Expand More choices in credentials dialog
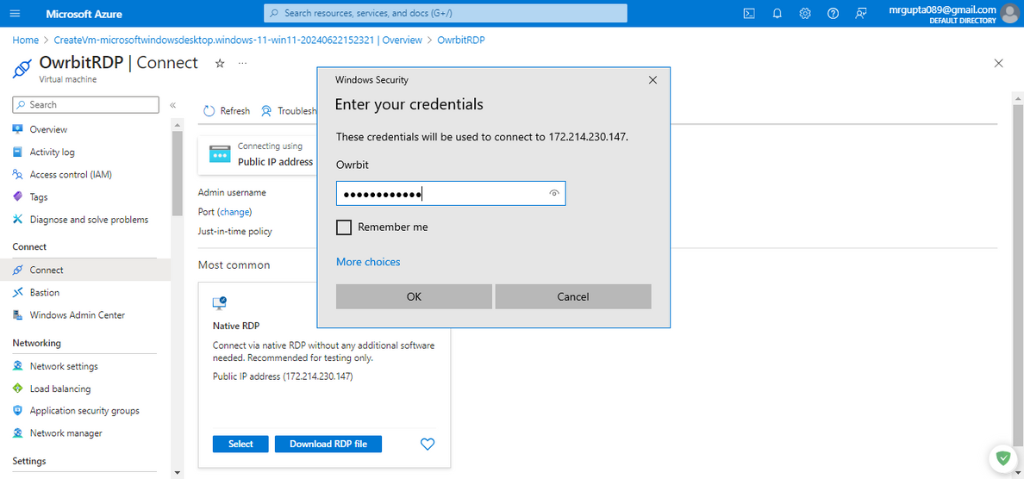The image size is (1024, 480). coord(368,262)
